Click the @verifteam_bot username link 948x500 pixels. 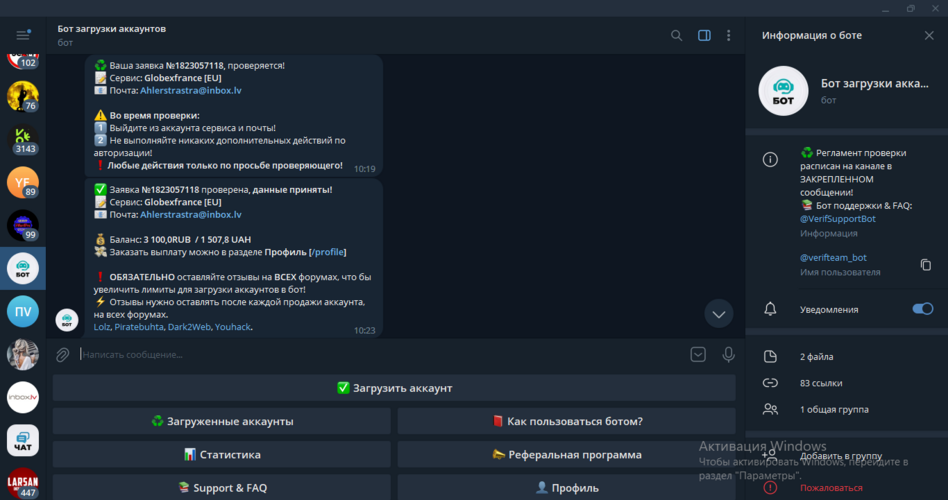click(x=833, y=258)
